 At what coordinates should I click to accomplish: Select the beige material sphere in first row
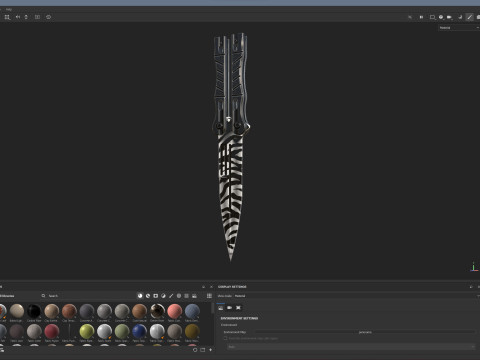coord(17,311)
